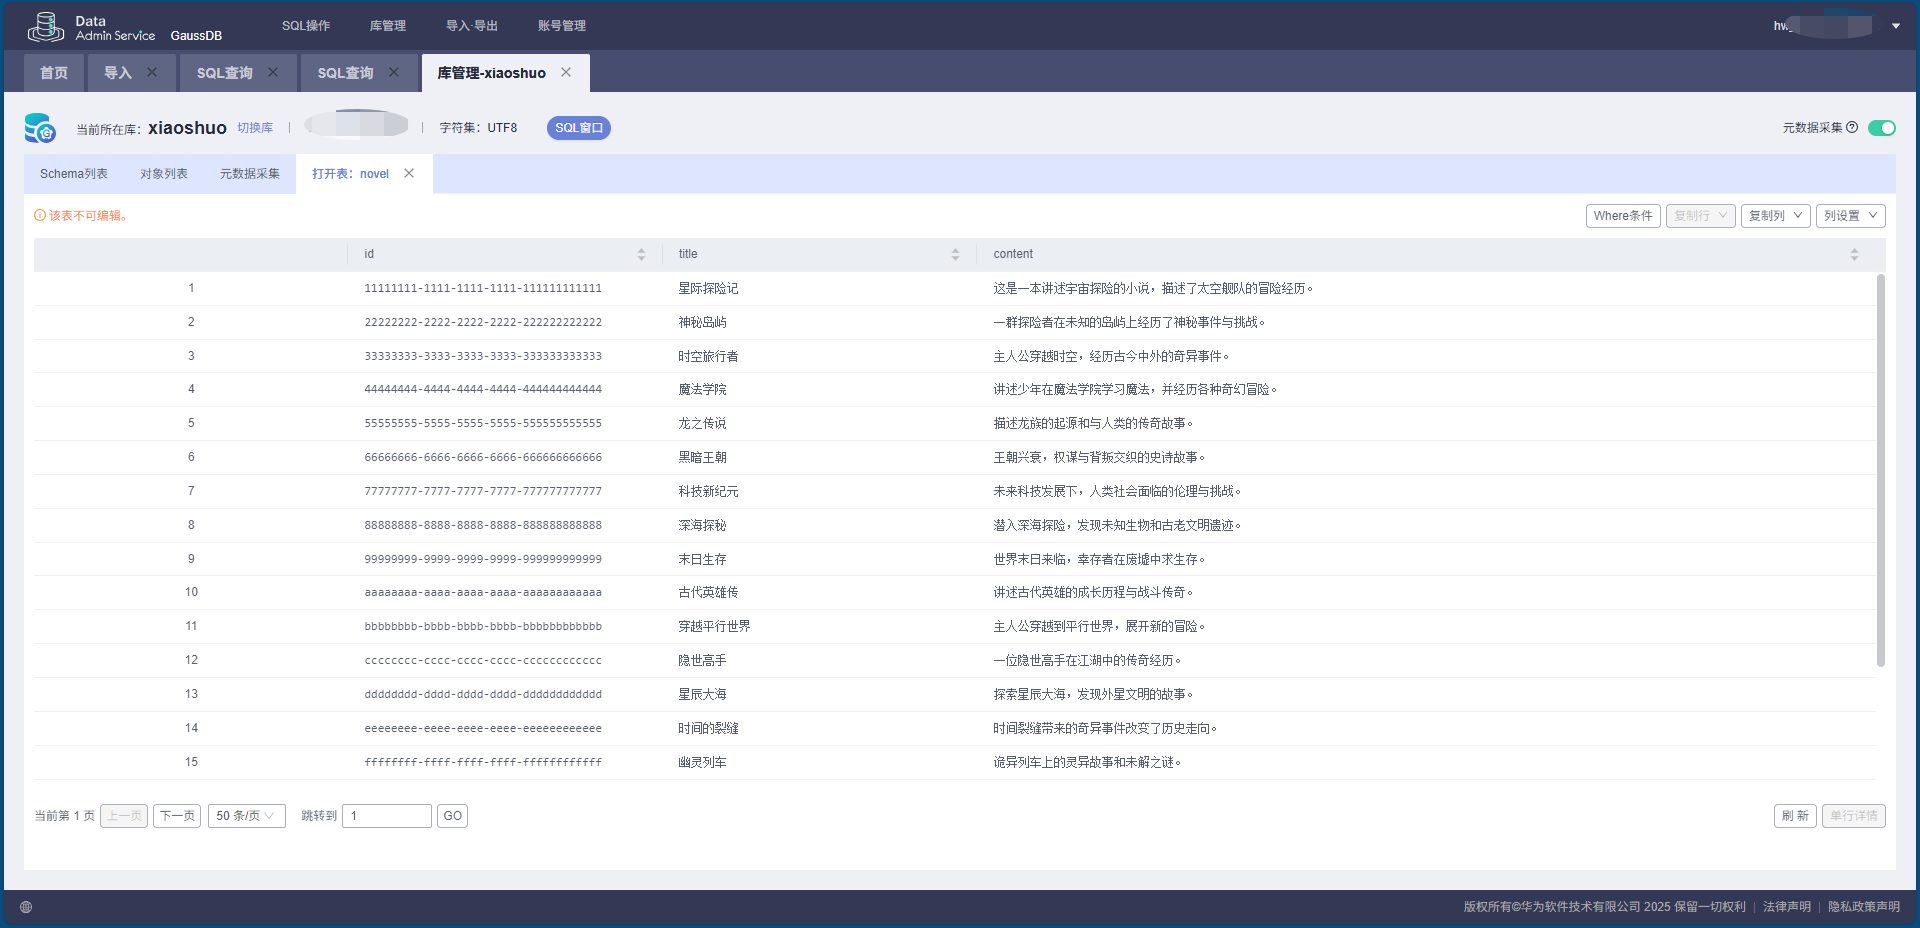Click the 单行详情 button
The height and width of the screenshot is (928, 1920).
(1854, 816)
